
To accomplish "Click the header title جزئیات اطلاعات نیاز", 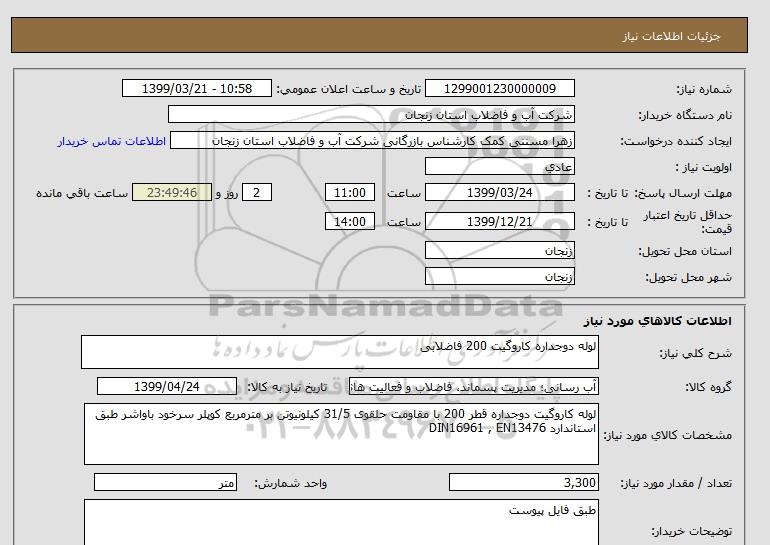I will (x=671, y=36).
